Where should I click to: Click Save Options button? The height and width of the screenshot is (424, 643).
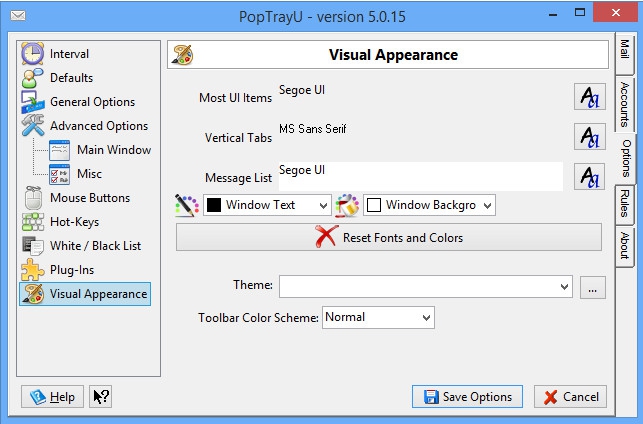pyautogui.click(x=467, y=397)
